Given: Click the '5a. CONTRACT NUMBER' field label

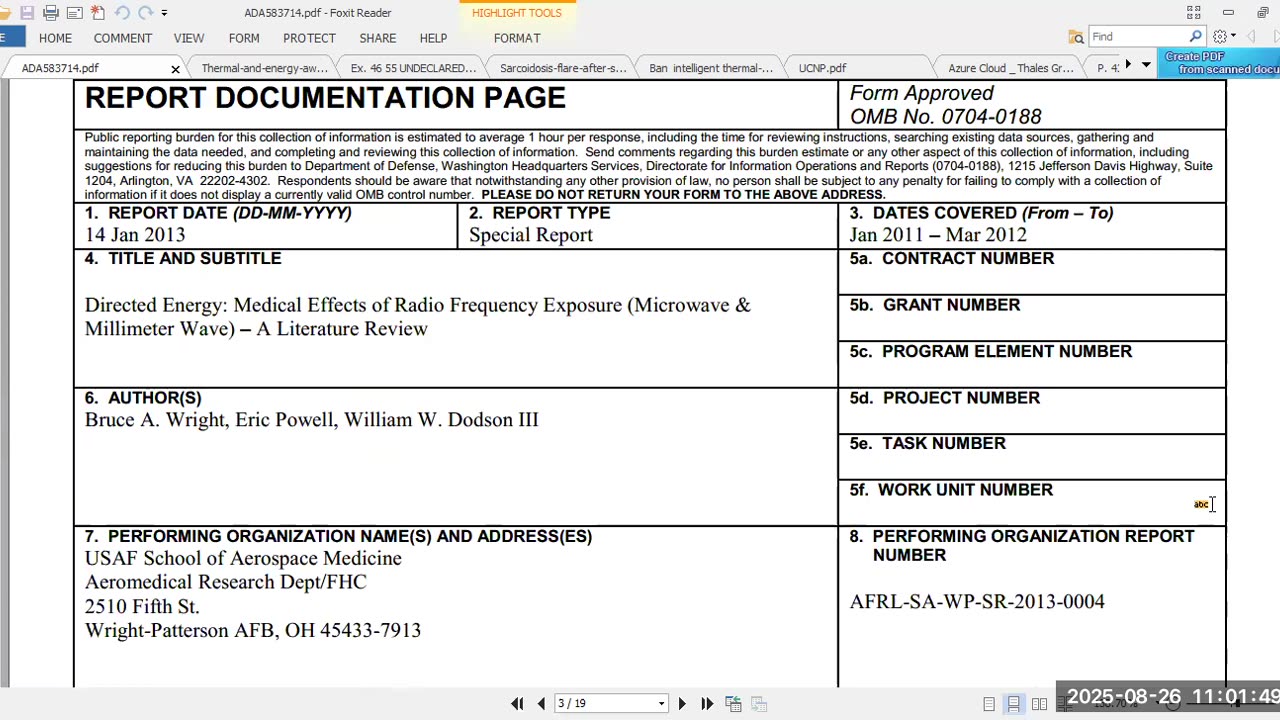Looking at the screenshot, I should coord(952,258).
